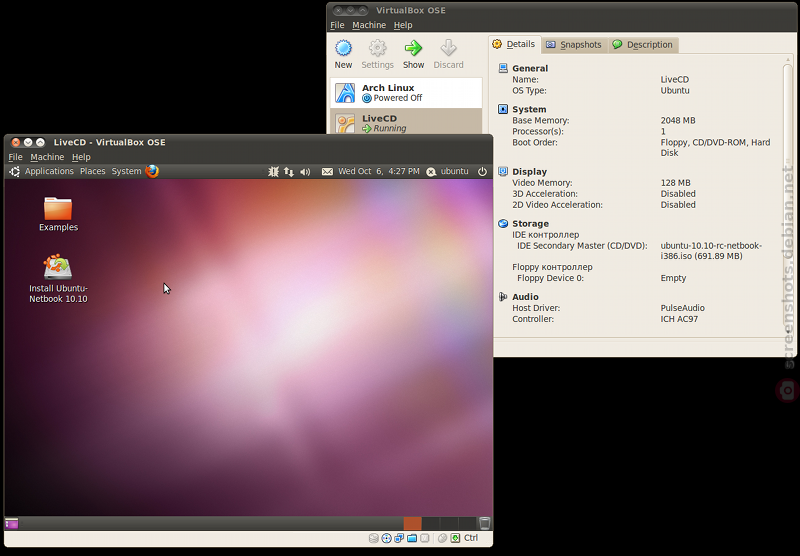Click the System section chip icon
The image size is (800, 556).
[x=503, y=109]
